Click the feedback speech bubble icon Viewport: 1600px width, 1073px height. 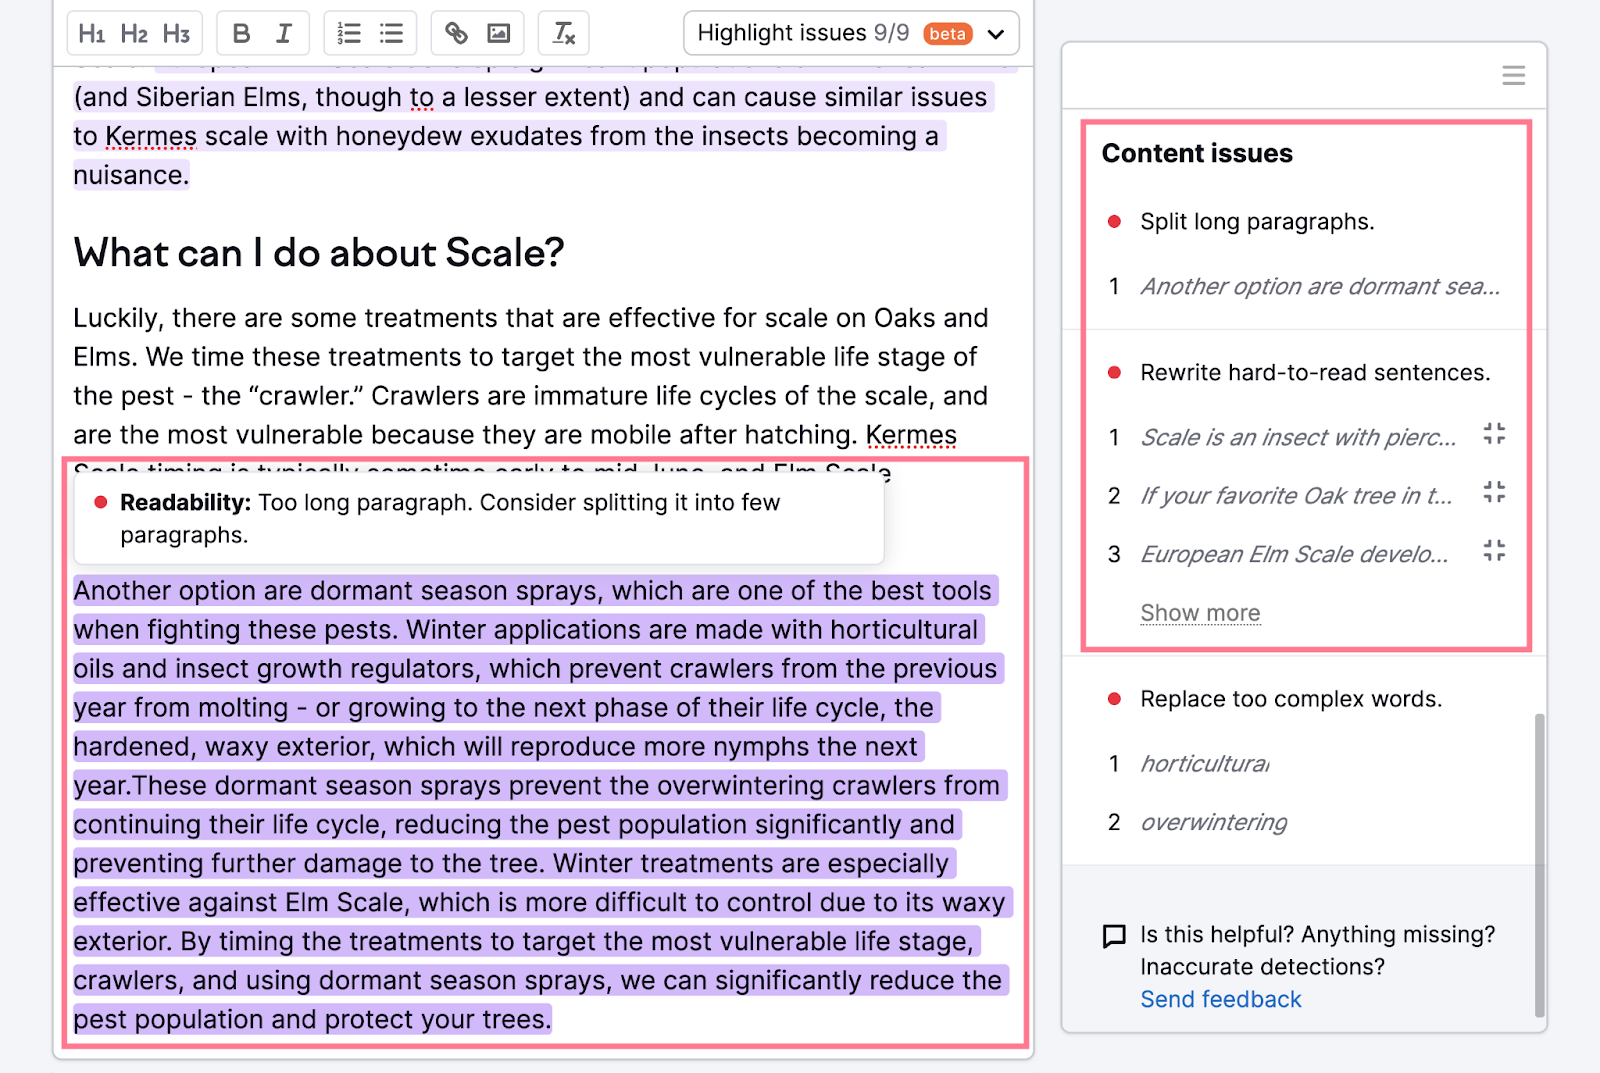coord(1113,936)
